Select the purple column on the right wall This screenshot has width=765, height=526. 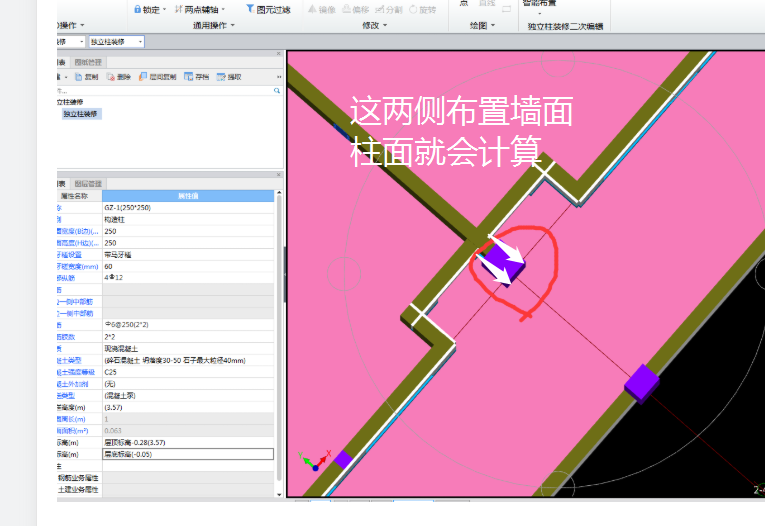click(642, 384)
